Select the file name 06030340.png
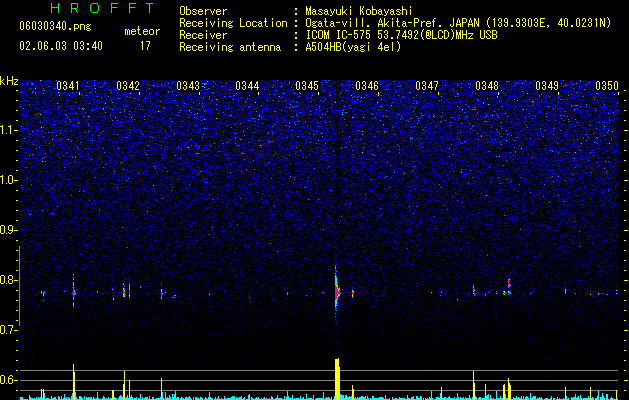The image size is (629, 400). (x=55, y=26)
